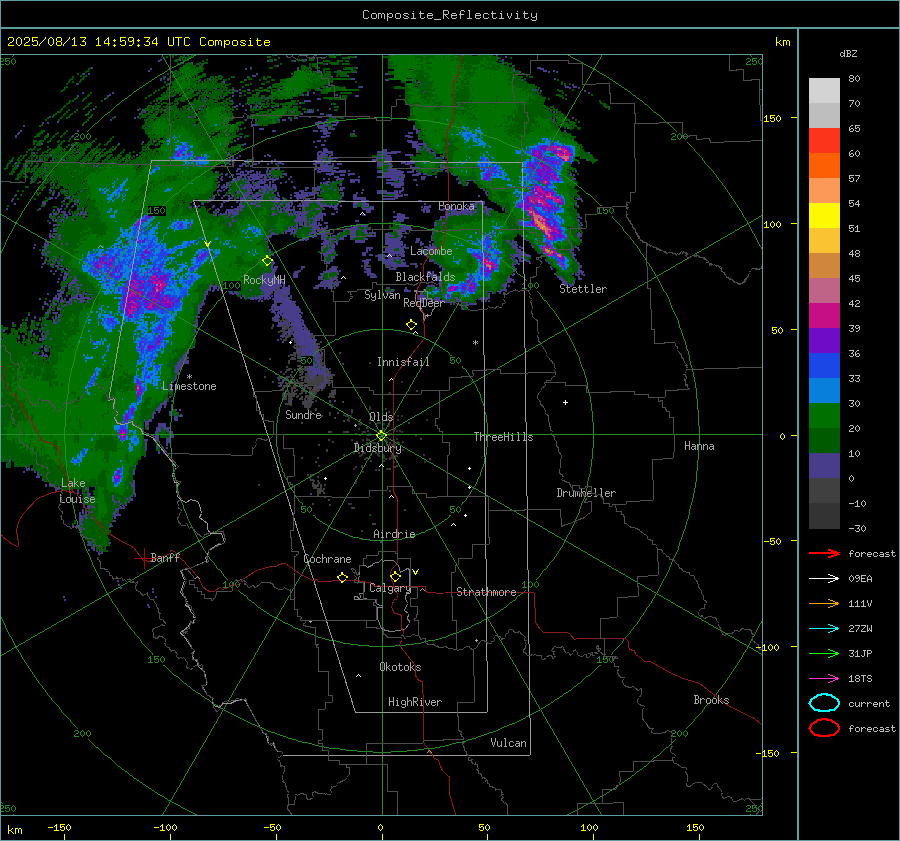Click the 'Brooks' city label
This screenshot has height=841, width=900.
pos(711,700)
